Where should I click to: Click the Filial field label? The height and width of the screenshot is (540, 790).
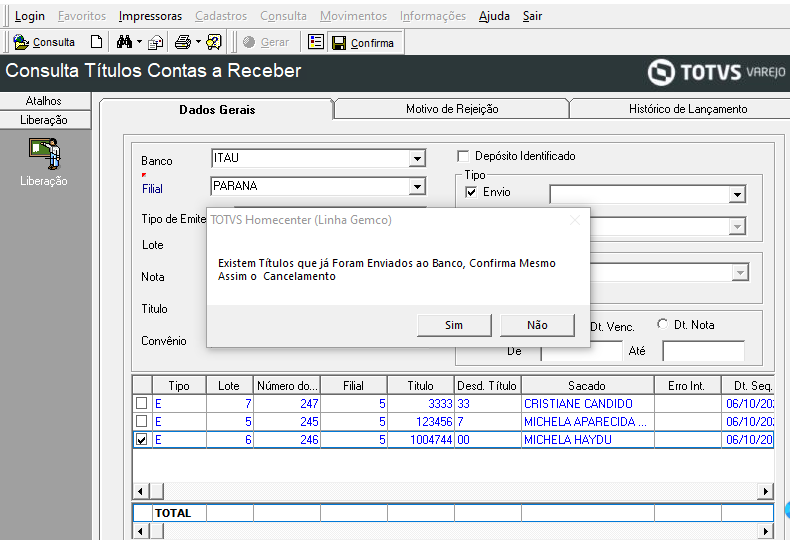(152, 189)
